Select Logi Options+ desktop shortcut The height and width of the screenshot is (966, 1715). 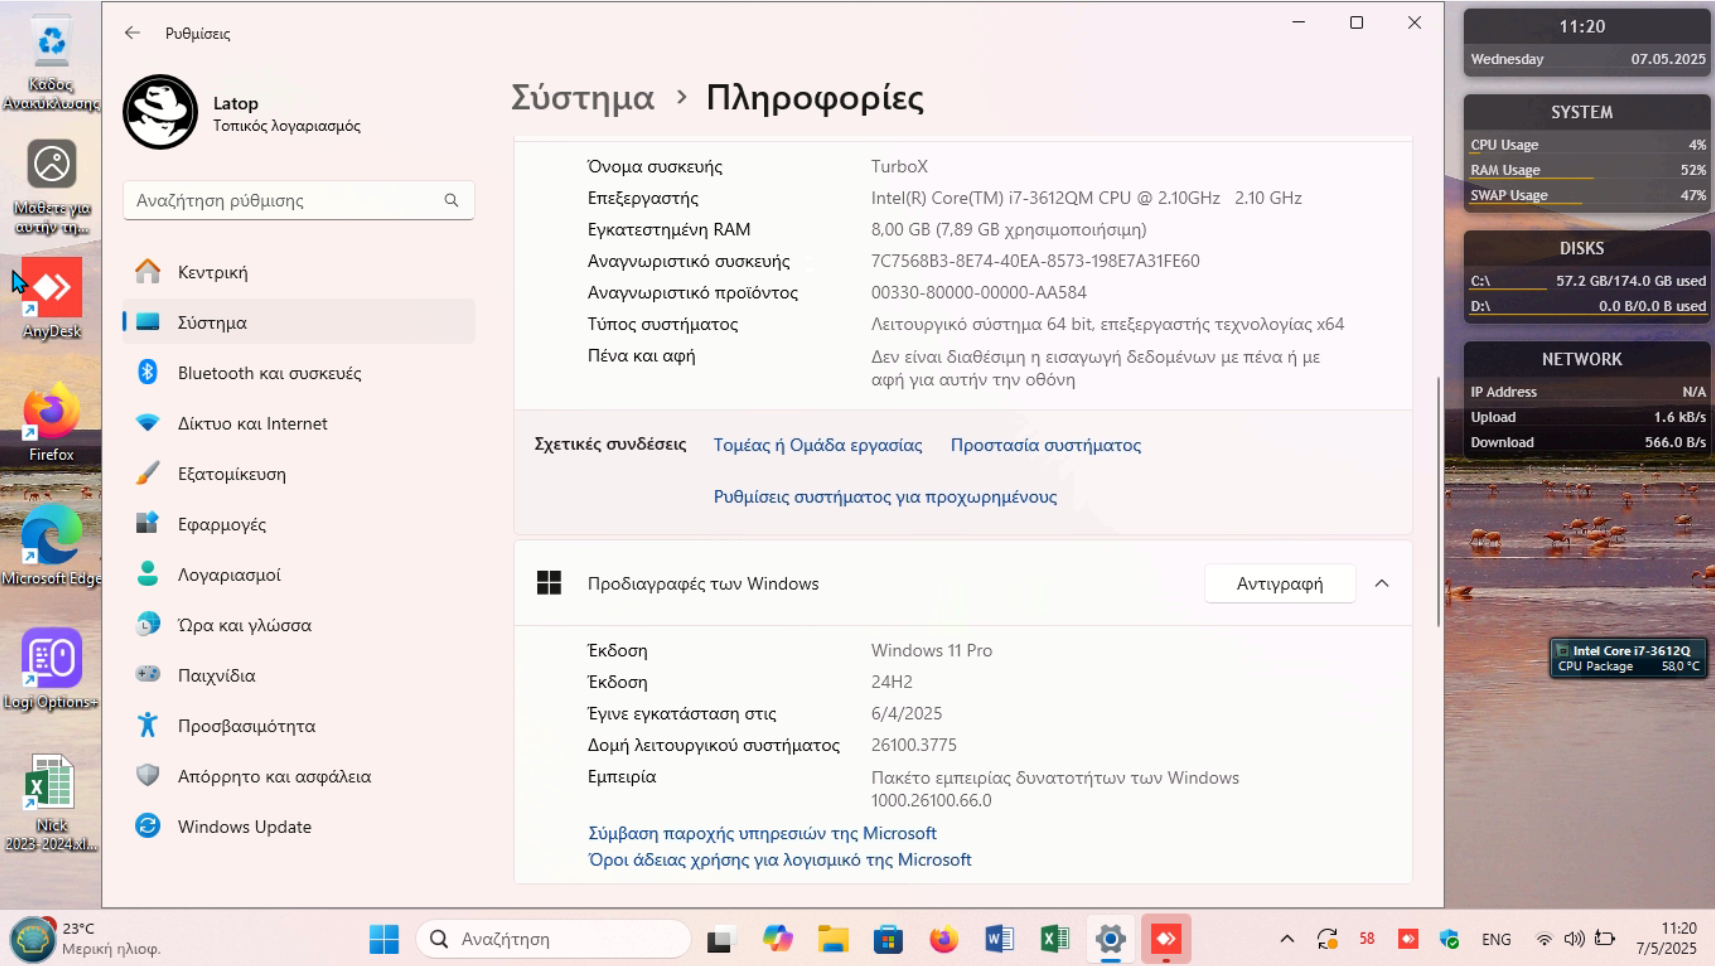tap(51, 669)
